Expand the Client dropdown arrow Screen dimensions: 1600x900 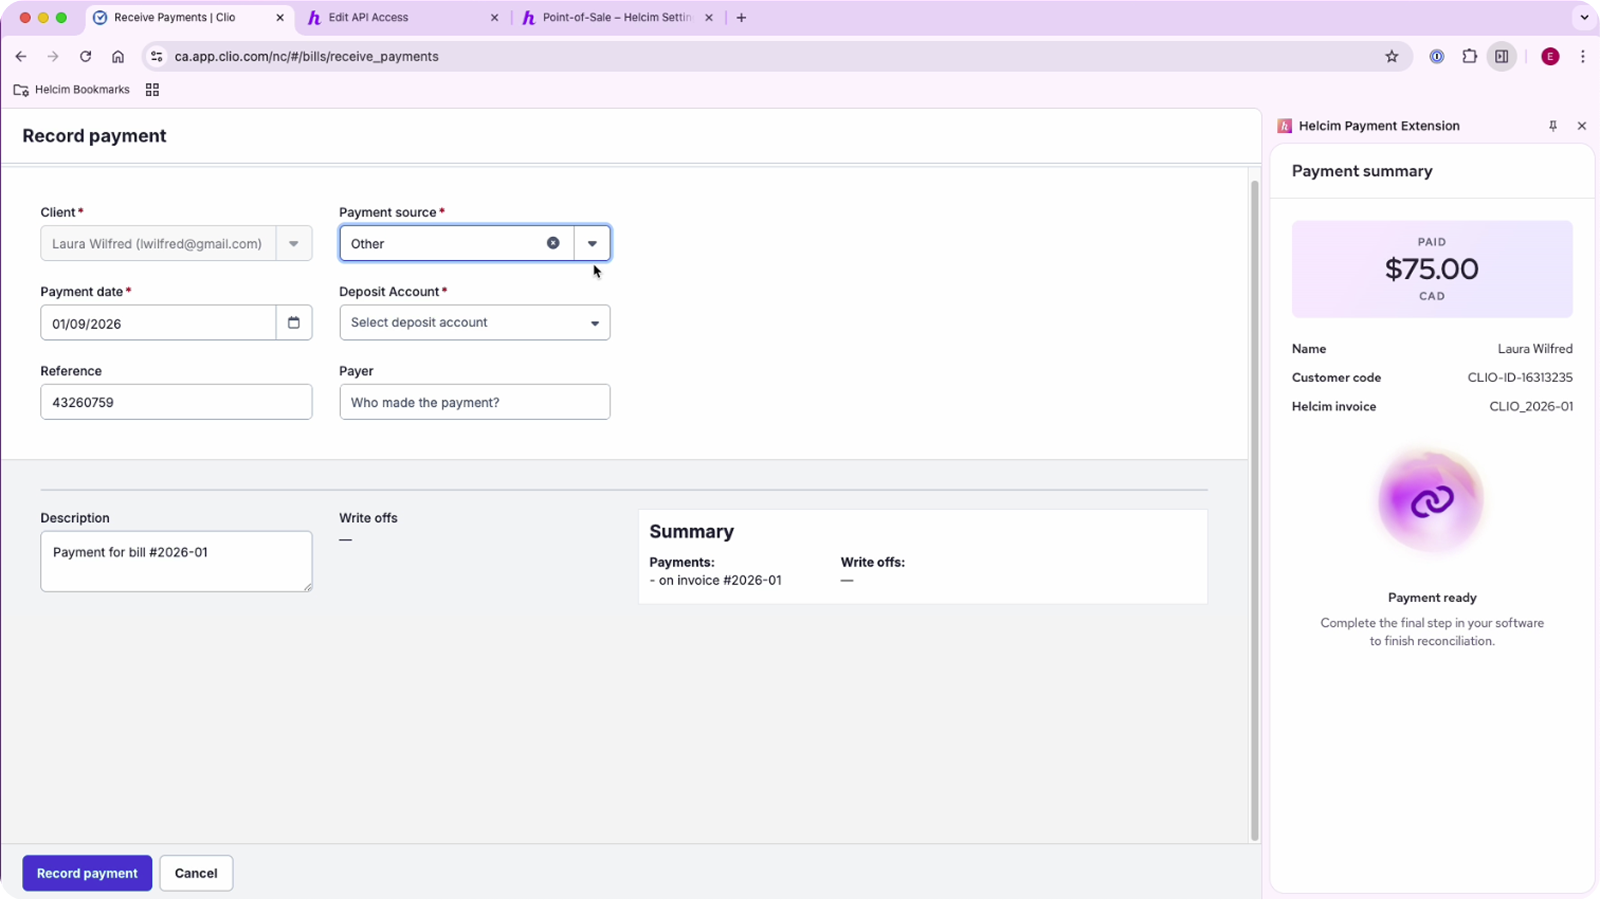tap(294, 243)
